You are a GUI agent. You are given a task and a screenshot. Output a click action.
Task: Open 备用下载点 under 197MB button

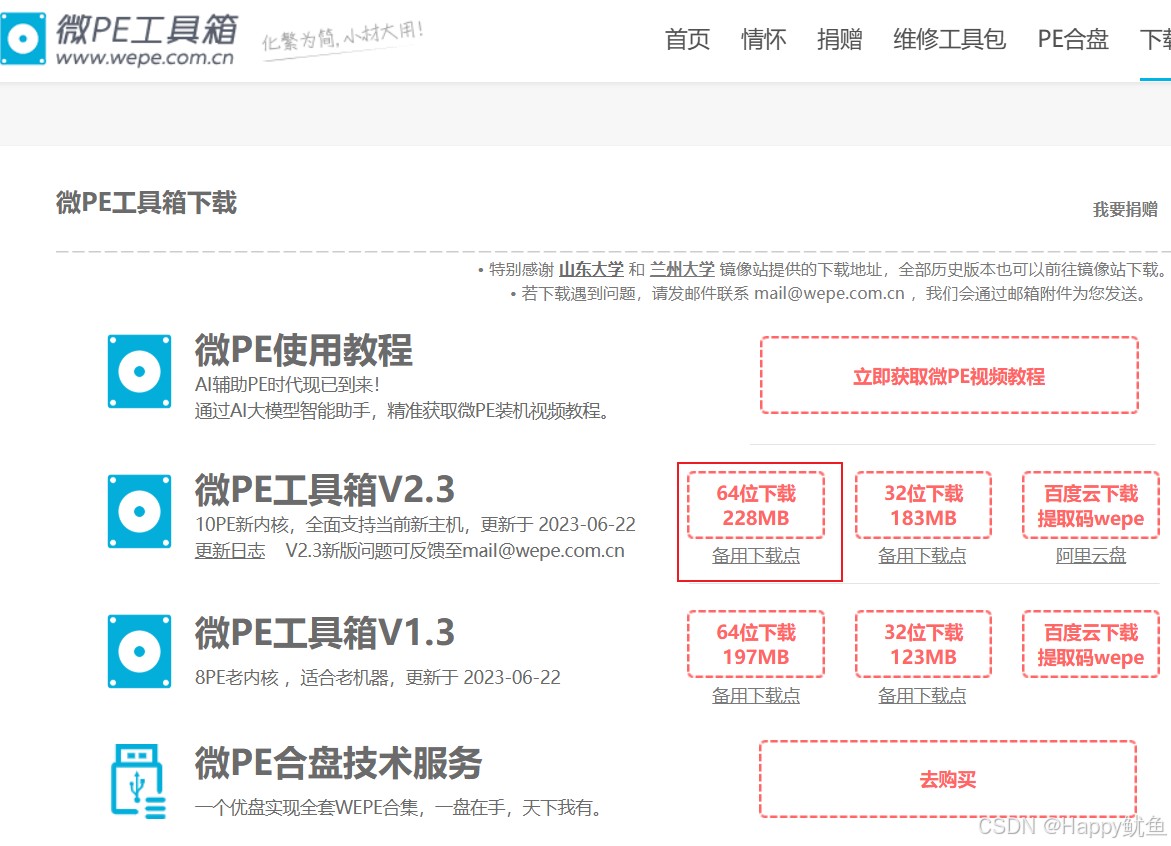756,695
